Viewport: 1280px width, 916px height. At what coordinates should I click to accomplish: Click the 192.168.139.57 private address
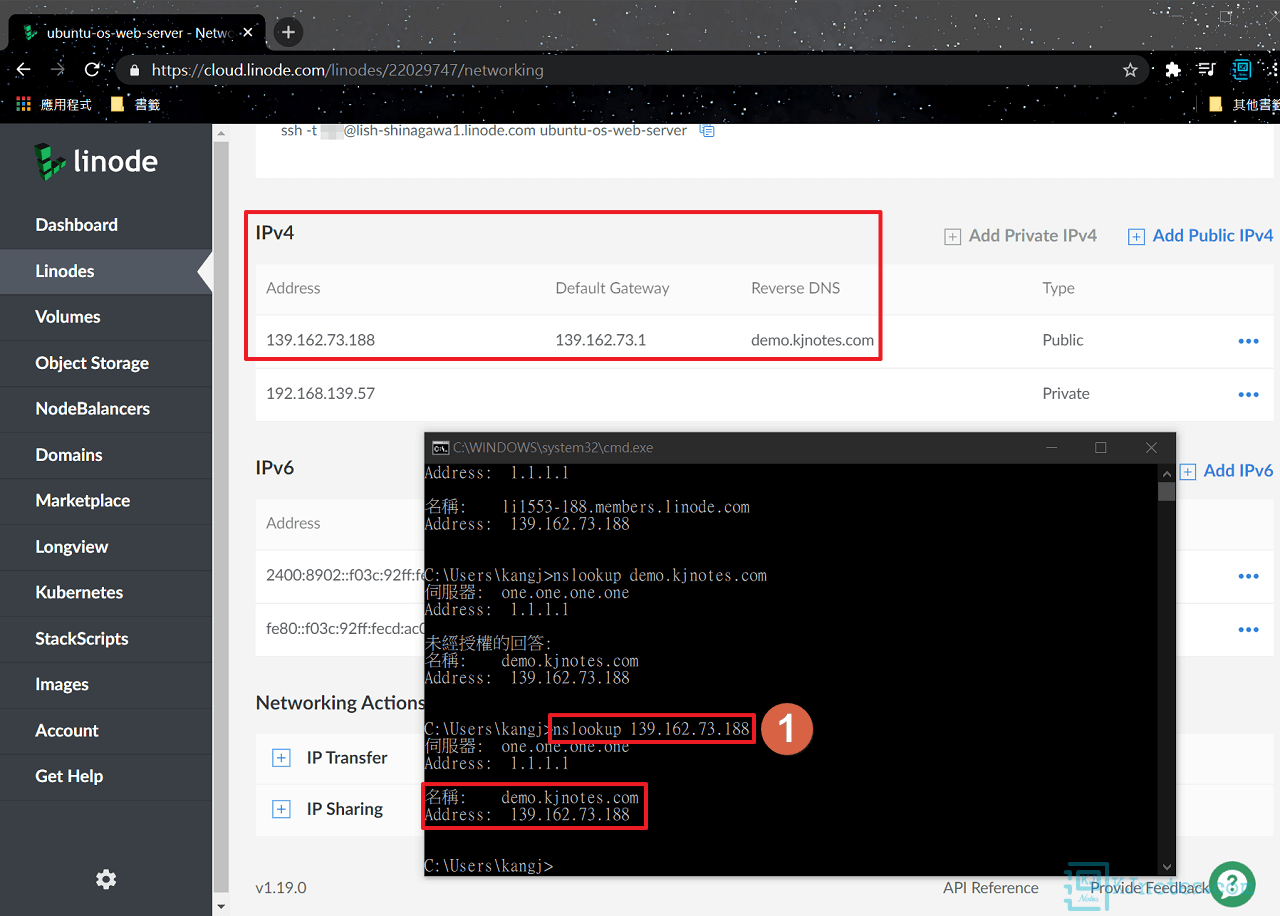pyautogui.click(x=320, y=393)
